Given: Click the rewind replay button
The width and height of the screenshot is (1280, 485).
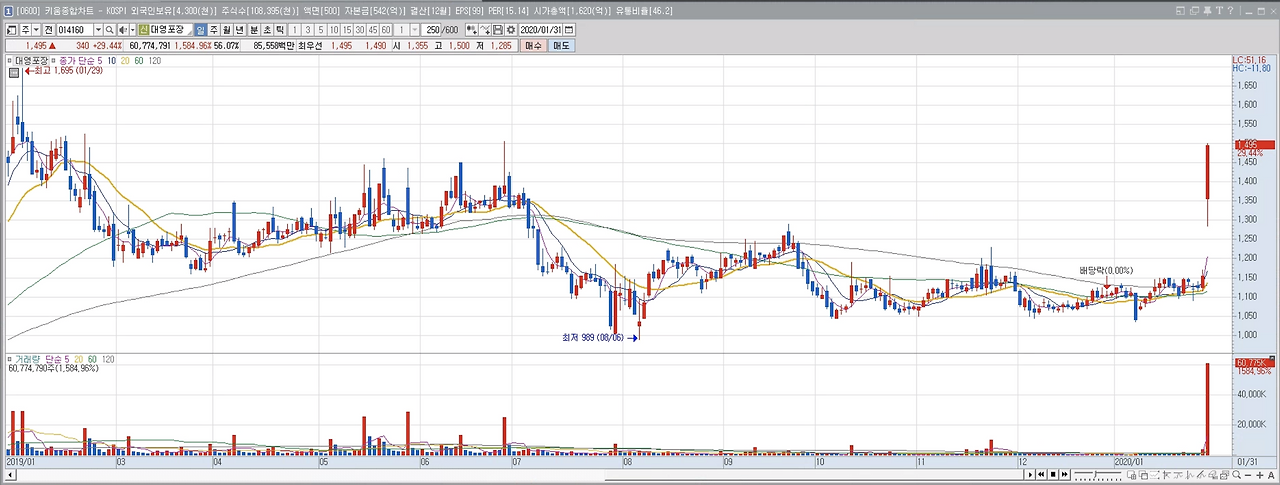Looking at the screenshot, I should [x=1041, y=475].
